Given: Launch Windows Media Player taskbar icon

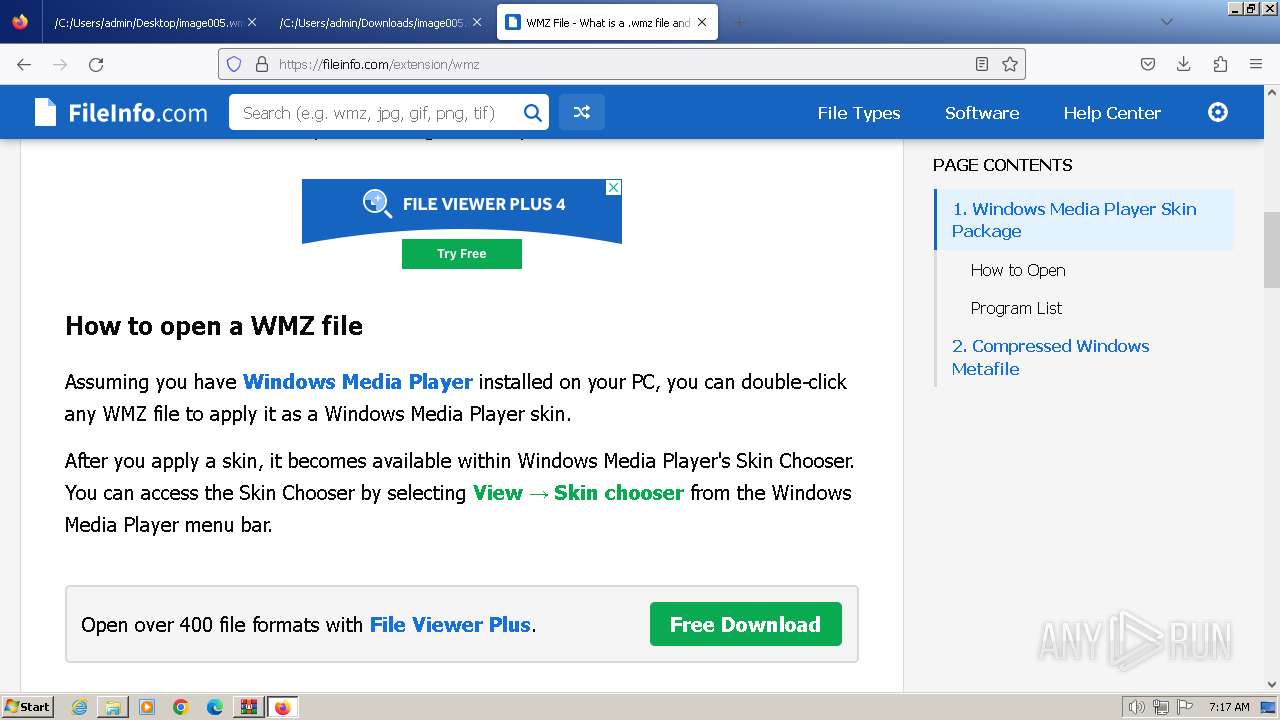Looking at the screenshot, I should (147, 707).
